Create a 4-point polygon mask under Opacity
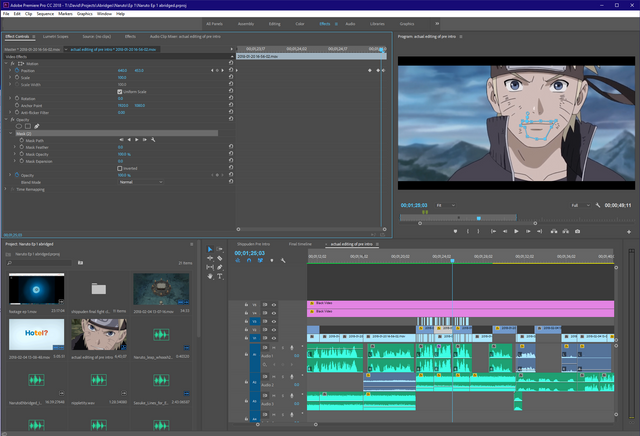 click(28, 126)
